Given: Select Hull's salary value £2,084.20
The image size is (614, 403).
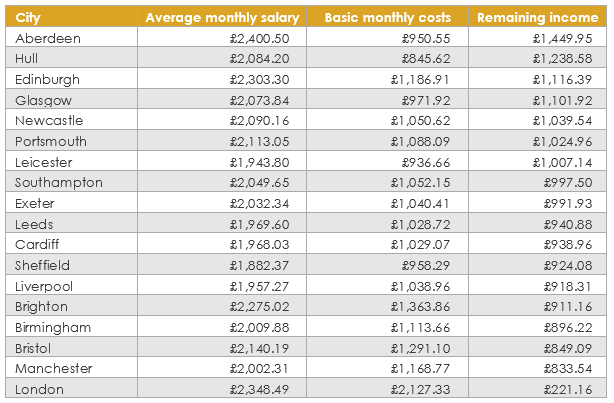Looking at the screenshot, I should (260, 59).
